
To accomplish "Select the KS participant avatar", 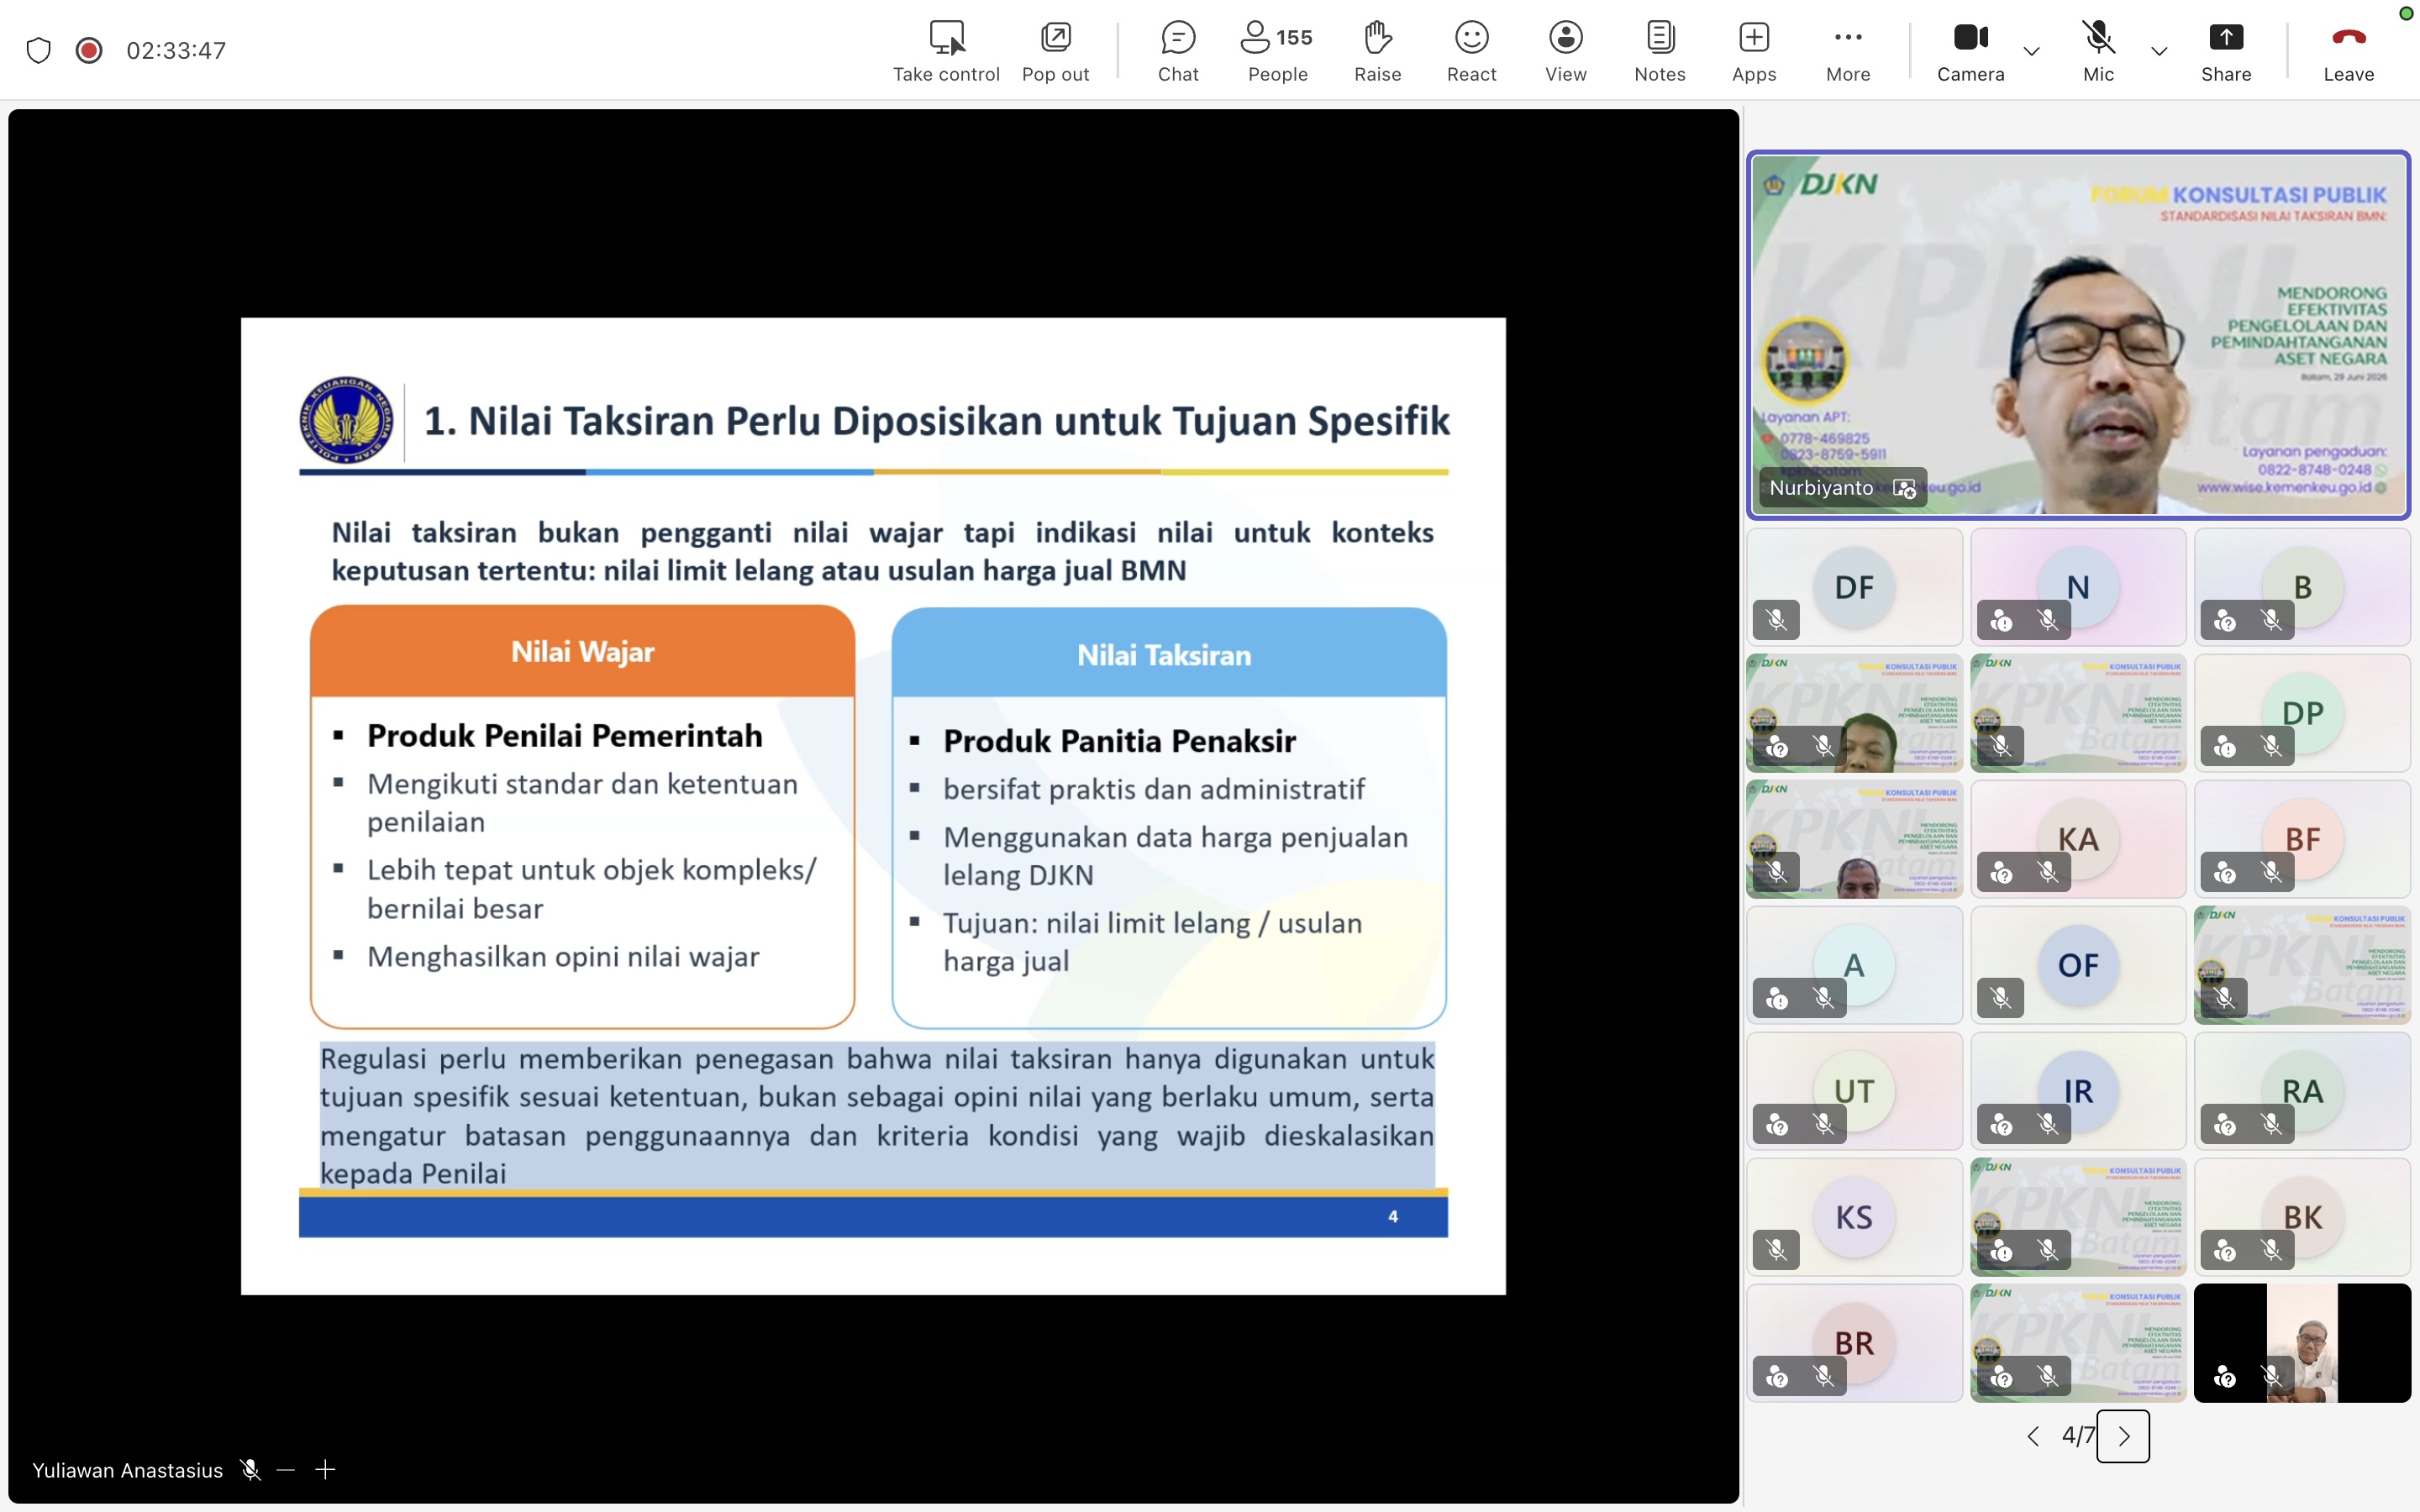I will click(x=1854, y=1217).
